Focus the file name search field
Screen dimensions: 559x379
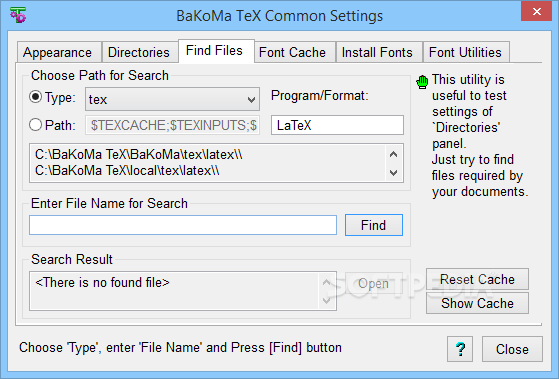[x=183, y=225]
